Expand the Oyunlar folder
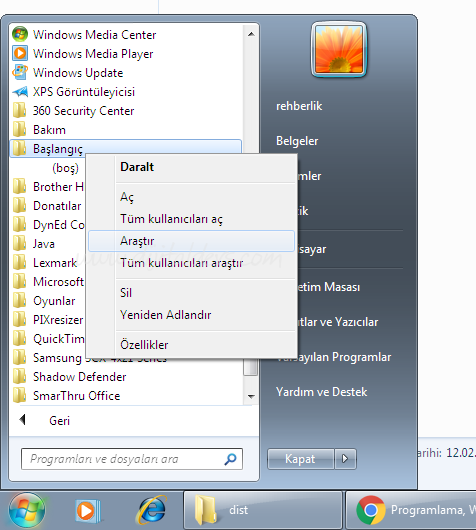The image size is (476, 530). click(54, 301)
